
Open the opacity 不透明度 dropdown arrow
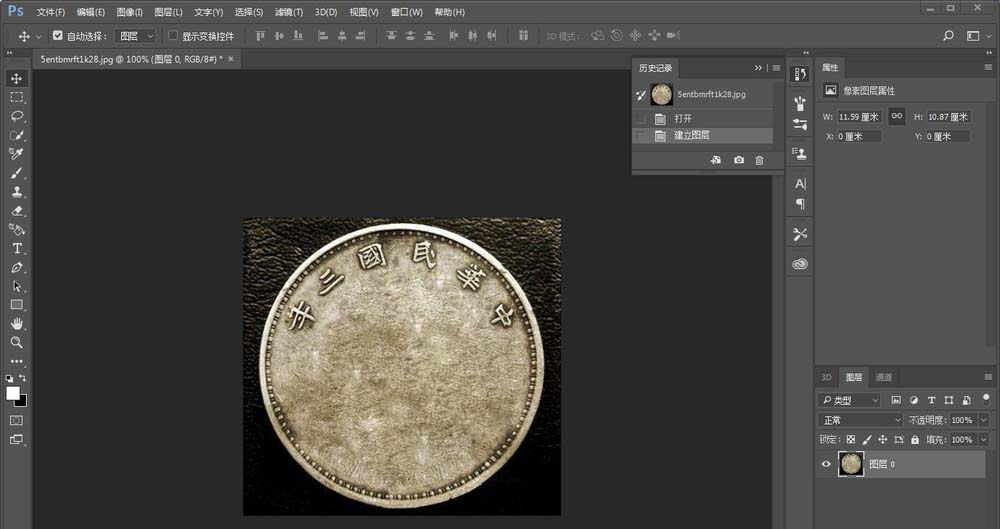tap(983, 420)
